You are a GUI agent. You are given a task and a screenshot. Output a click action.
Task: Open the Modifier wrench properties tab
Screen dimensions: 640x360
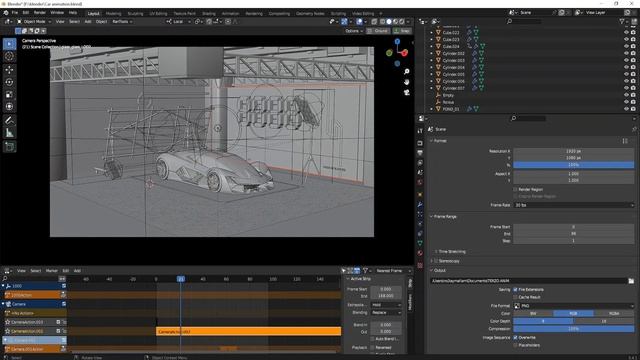pyautogui.click(x=420, y=204)
